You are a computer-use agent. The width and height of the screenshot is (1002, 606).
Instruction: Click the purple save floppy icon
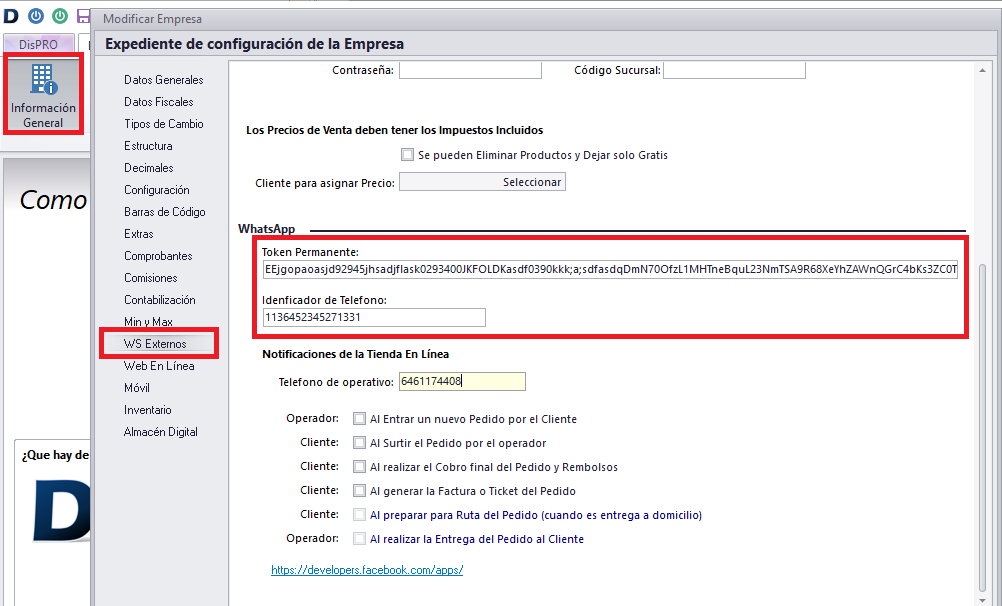(x=82, y=17)
